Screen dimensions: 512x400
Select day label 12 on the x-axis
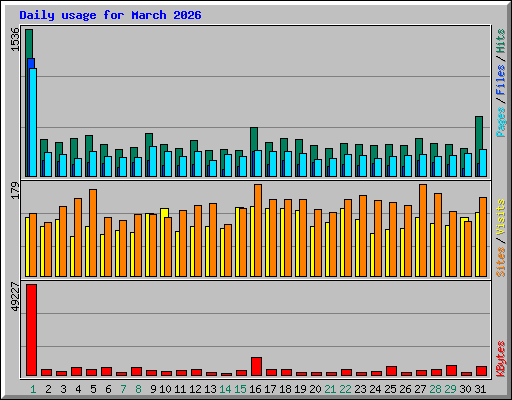pos(195,389)
